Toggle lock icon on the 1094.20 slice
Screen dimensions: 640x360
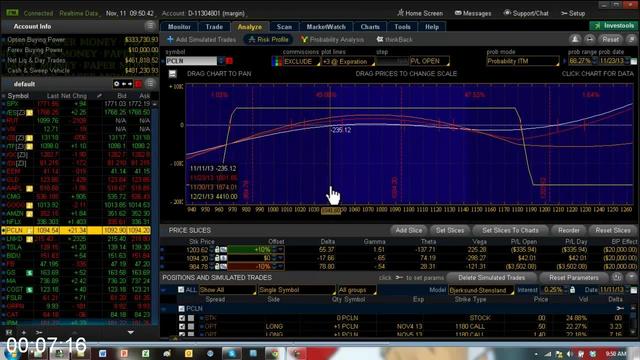coord(217,258)
